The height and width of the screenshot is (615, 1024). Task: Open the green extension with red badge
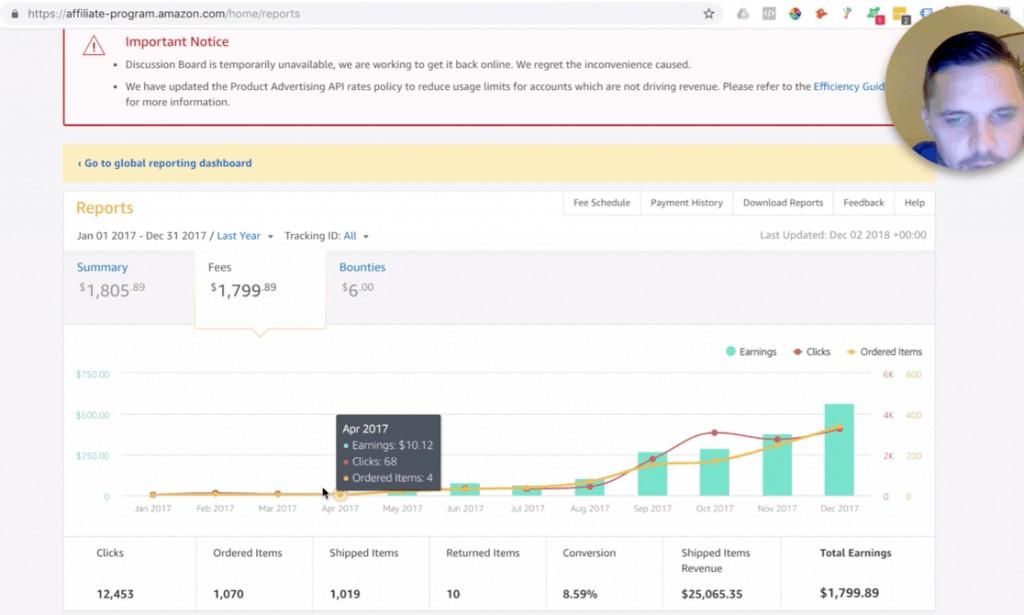874,15
